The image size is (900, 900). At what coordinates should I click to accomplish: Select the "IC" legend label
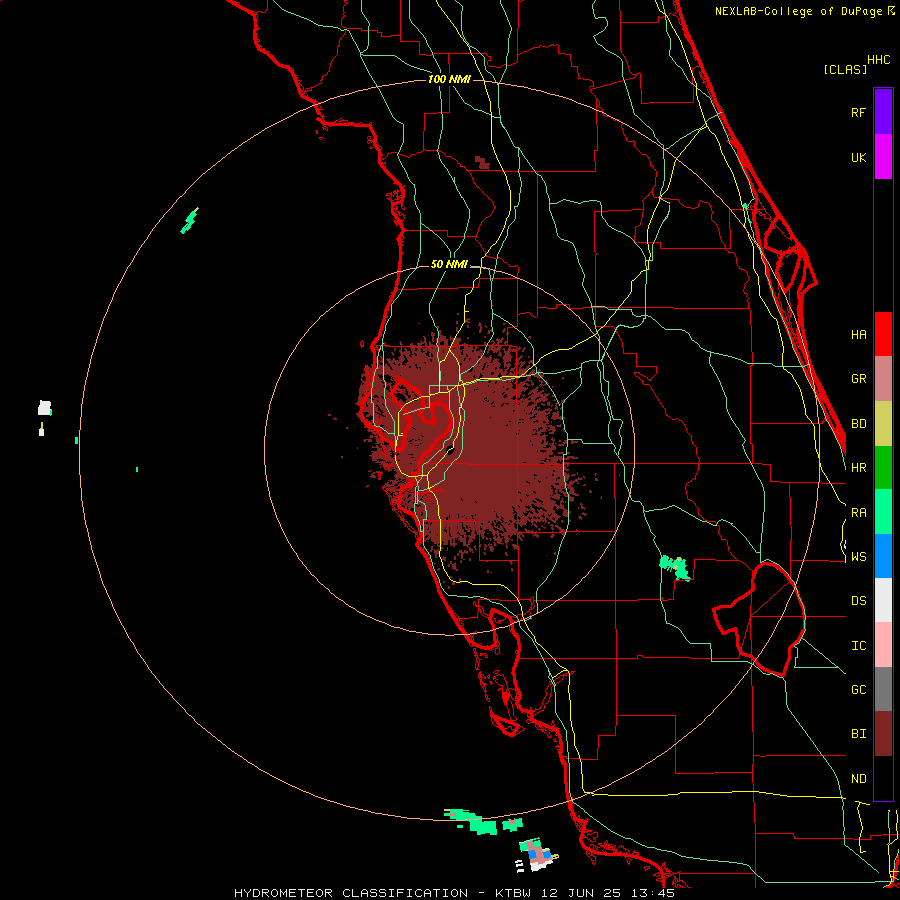tap(858, 646)
